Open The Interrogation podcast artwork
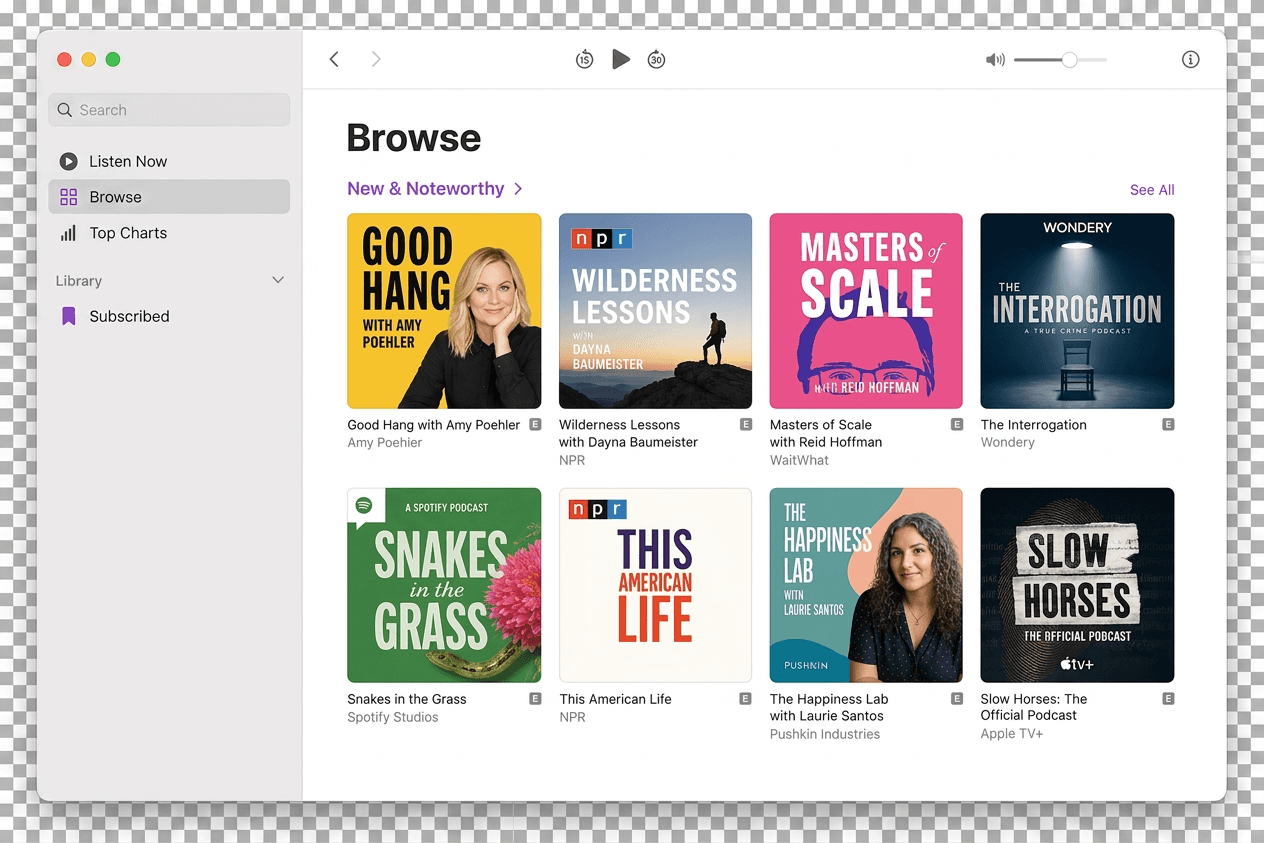Screen dimensions: 1264x843 coord(1077,311)
